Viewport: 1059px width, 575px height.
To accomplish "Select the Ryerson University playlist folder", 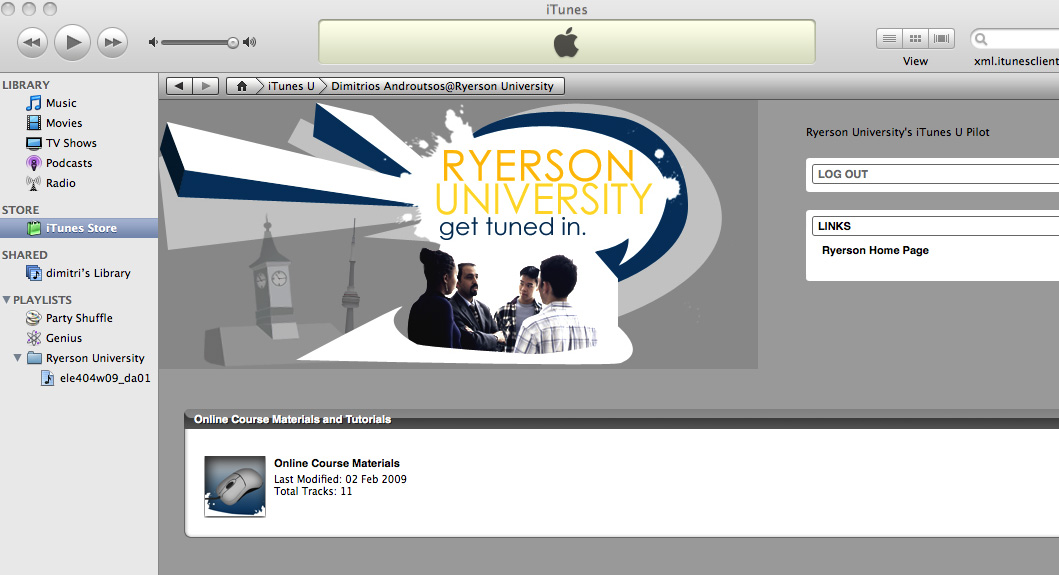I will [95, 358].
